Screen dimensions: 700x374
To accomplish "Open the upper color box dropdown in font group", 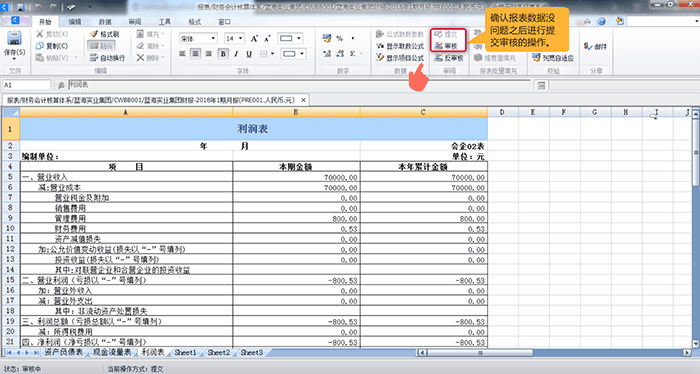I will point(299,38).
